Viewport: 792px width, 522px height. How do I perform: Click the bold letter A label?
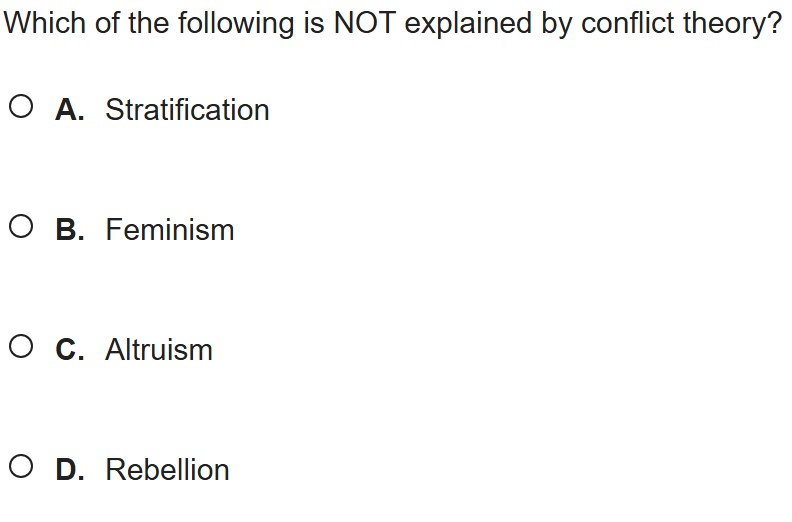(70, 110)
